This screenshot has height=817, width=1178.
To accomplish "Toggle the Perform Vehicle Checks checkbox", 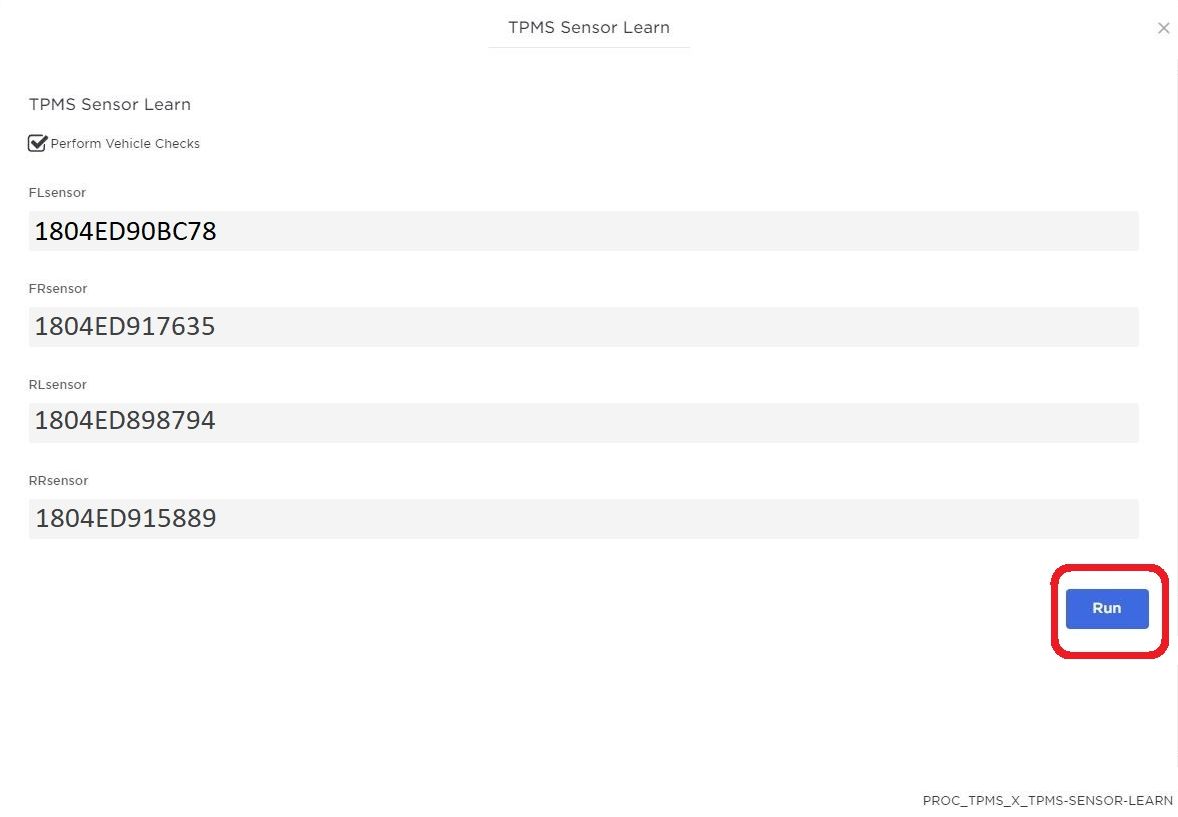I will (37, 143).
